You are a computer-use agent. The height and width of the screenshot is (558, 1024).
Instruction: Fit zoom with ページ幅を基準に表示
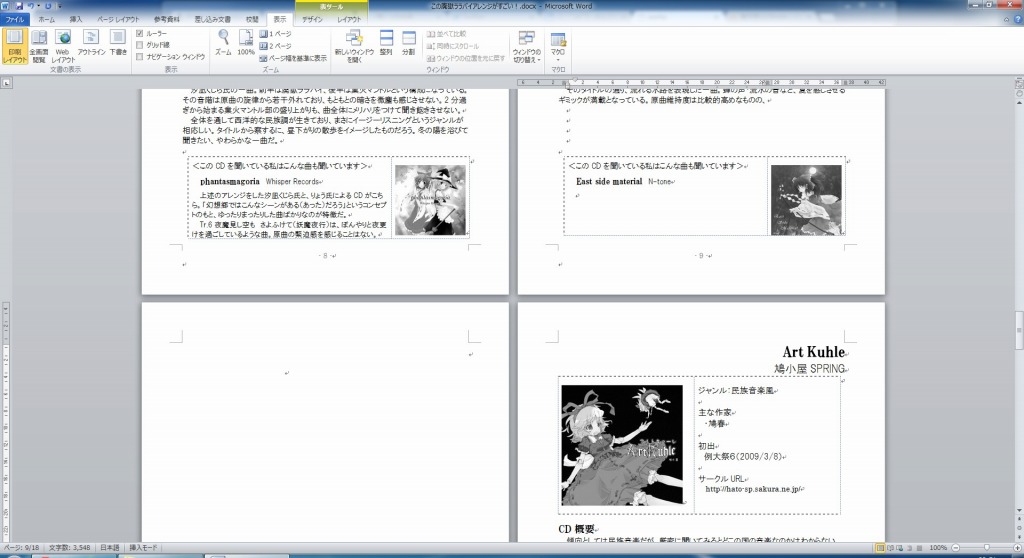pyautogui.click(x=293, y=58)
